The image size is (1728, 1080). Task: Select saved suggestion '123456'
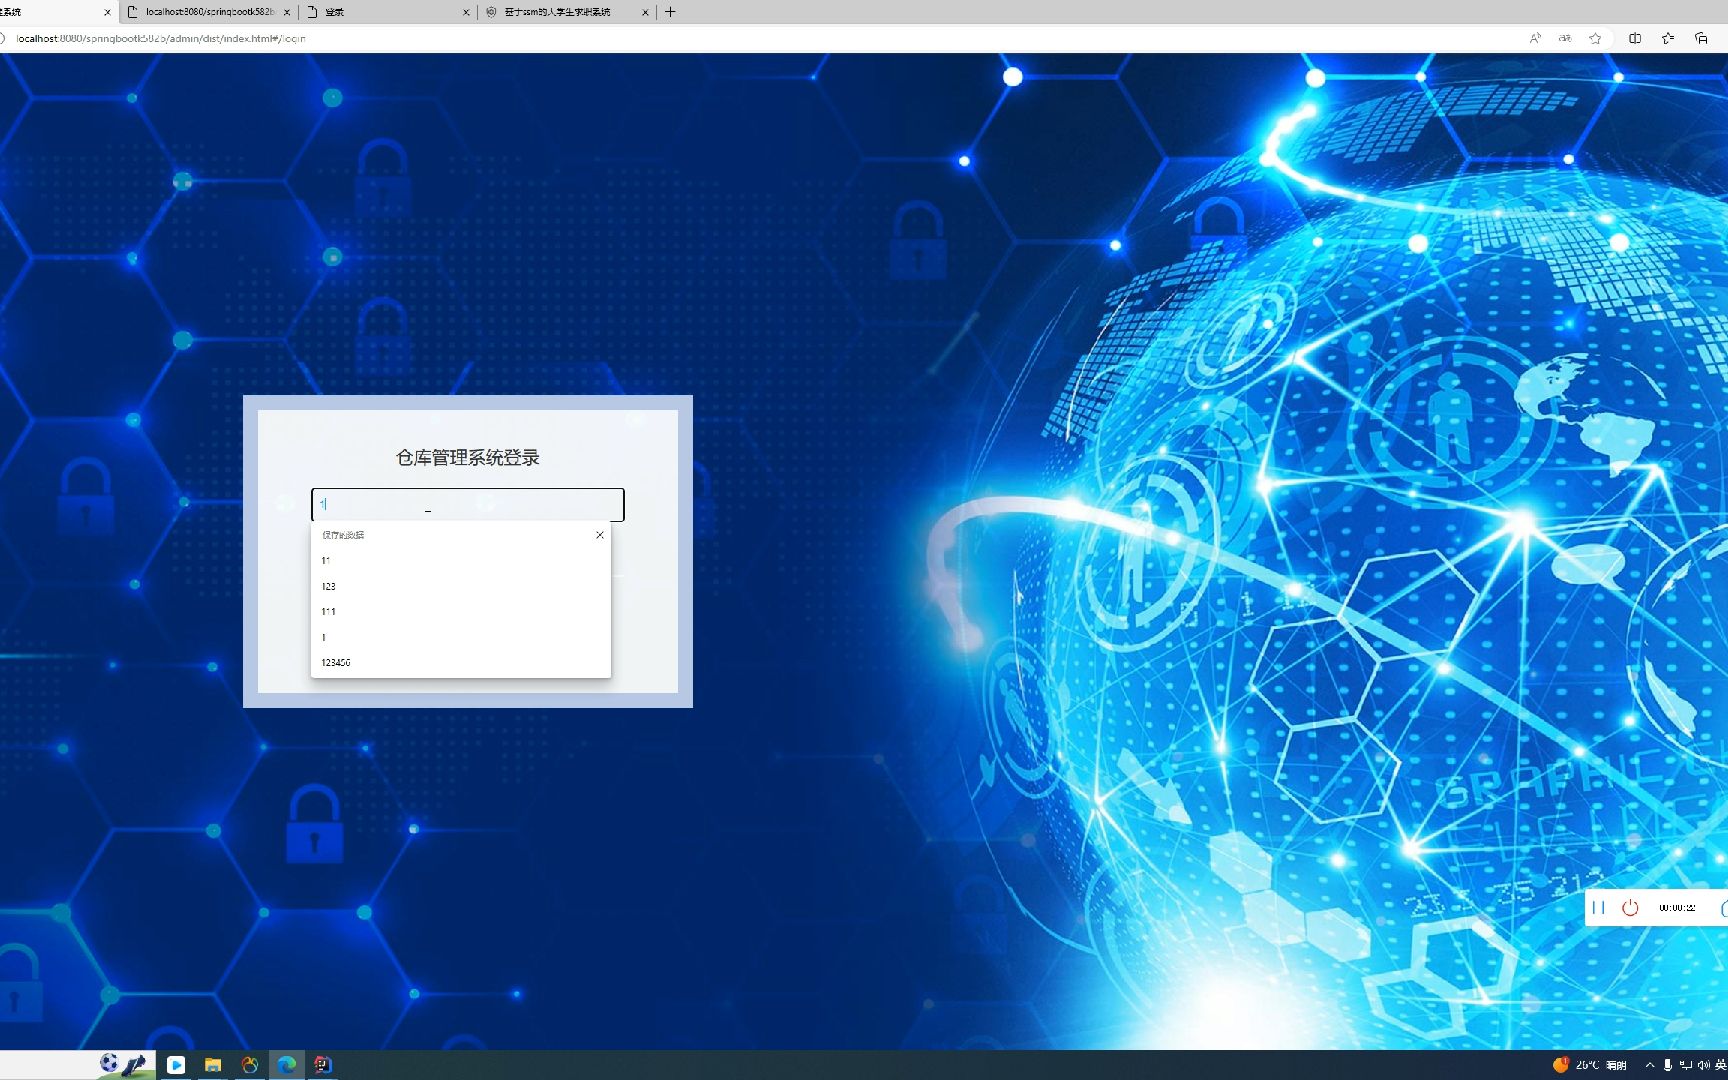461,662
